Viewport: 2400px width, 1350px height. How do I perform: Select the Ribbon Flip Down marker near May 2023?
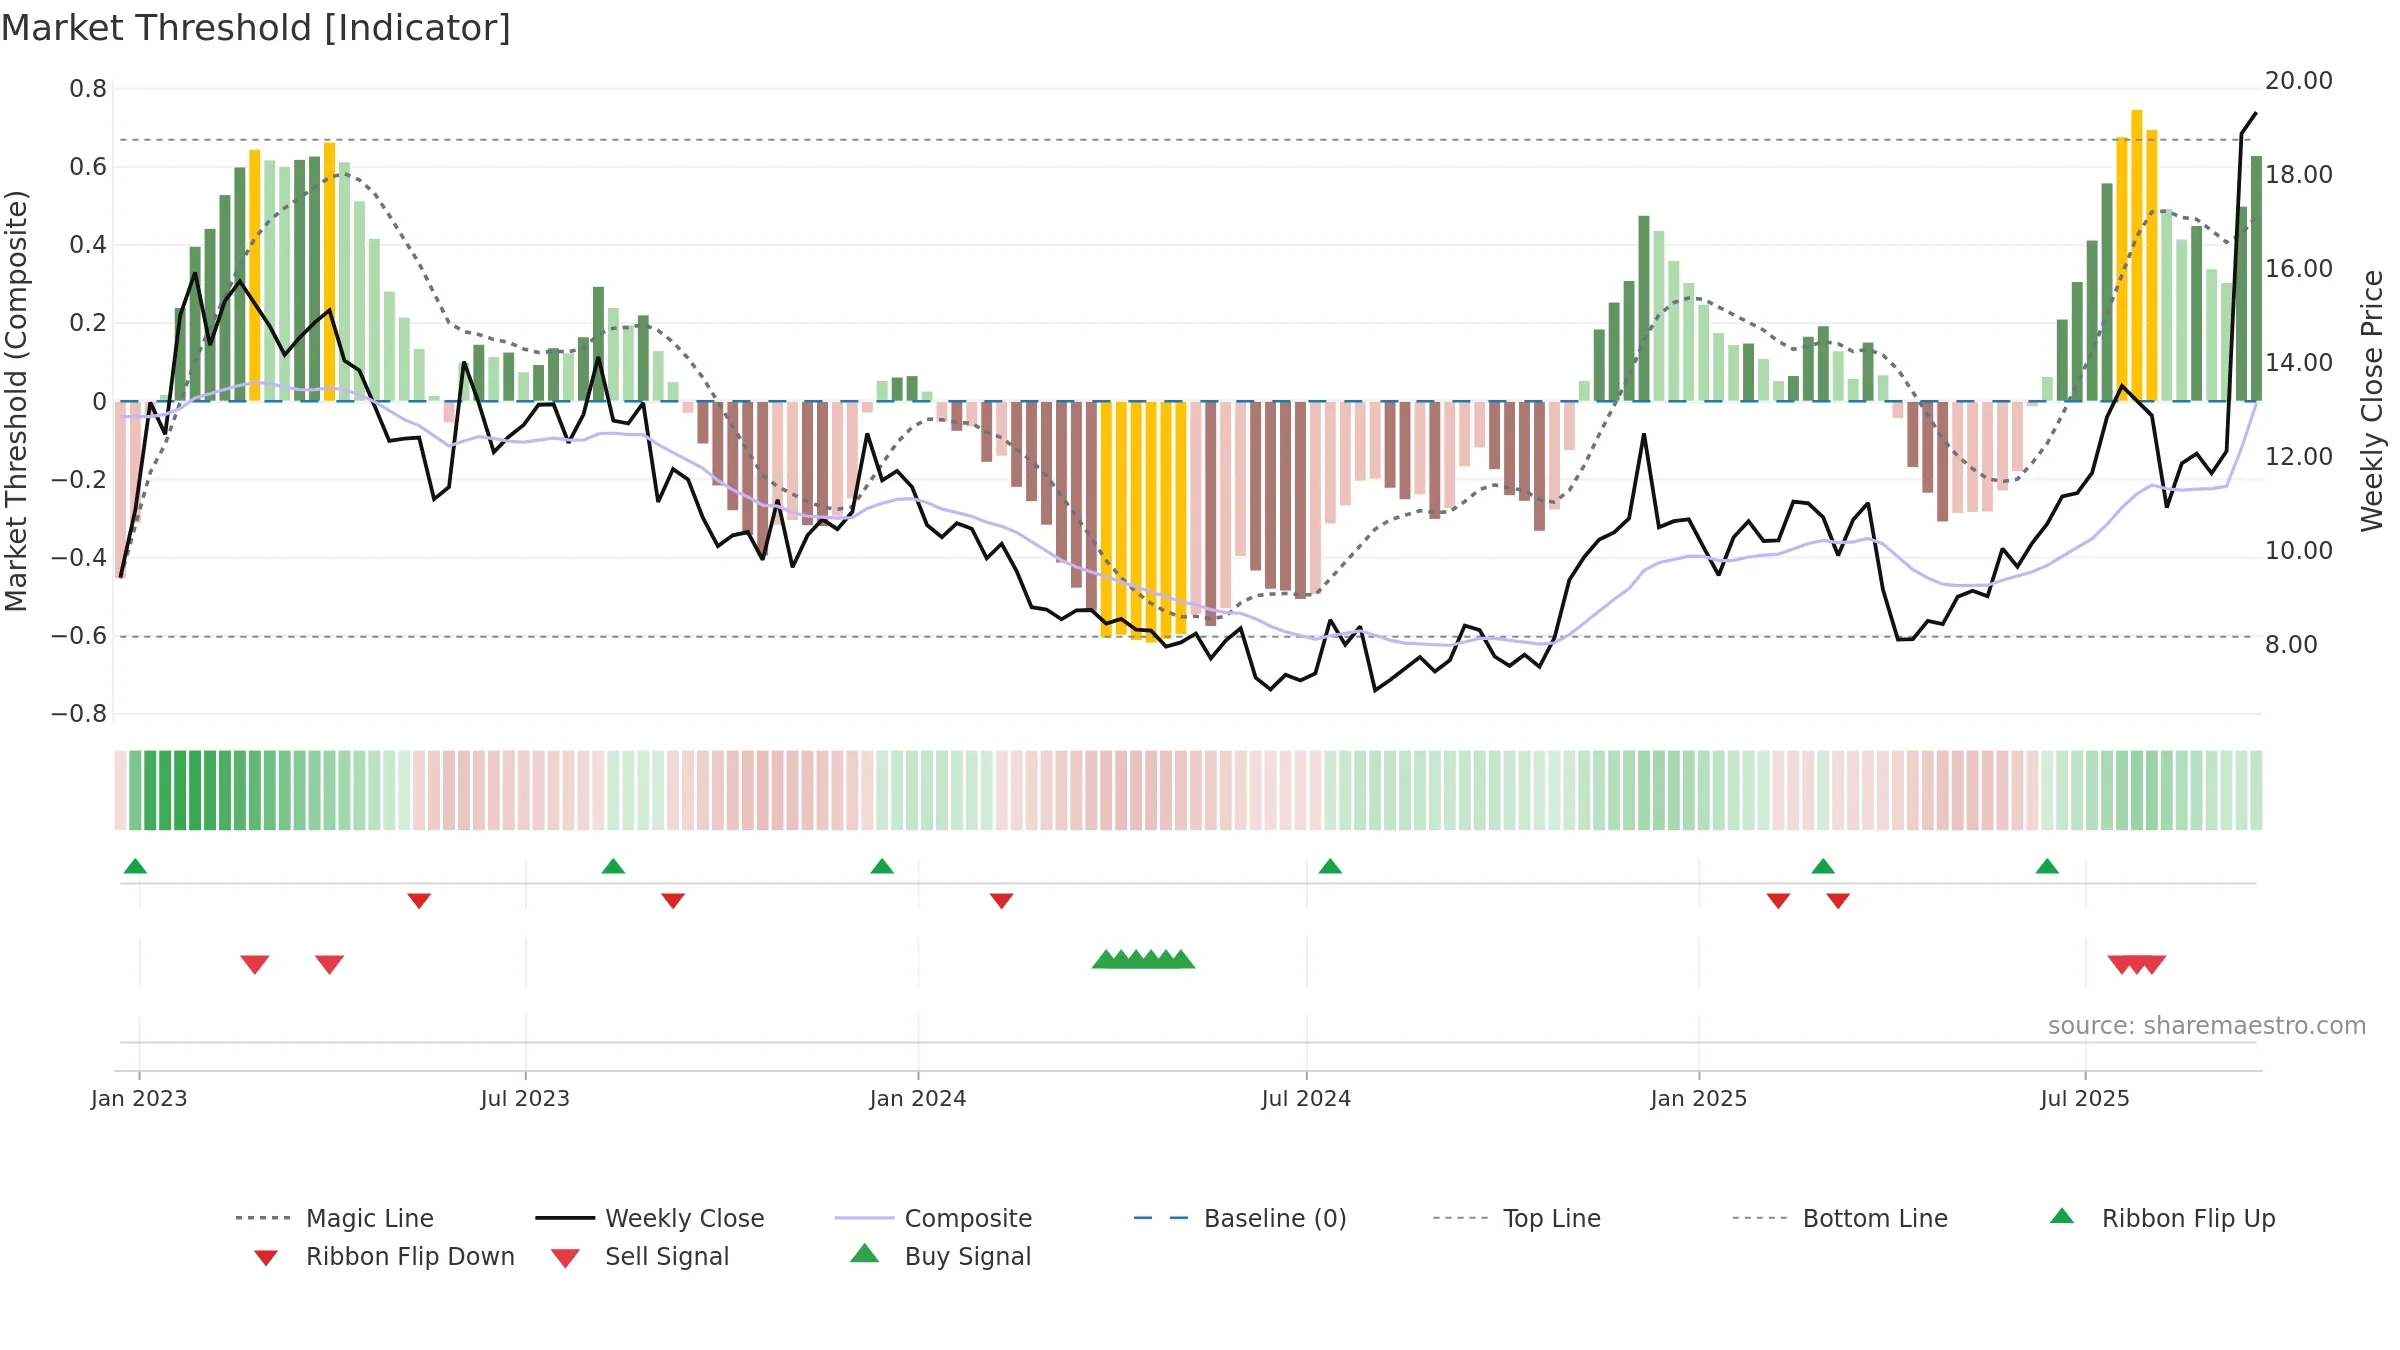(419, 901)
